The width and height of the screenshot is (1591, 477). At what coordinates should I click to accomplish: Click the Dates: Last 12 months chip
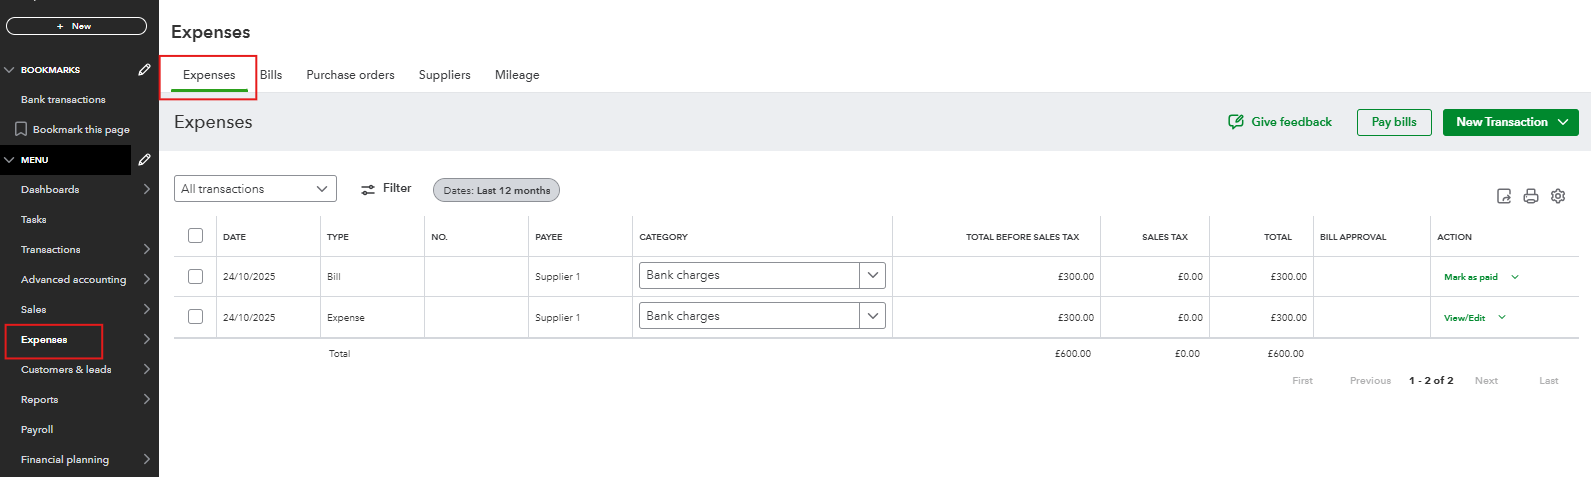pyautogui.click(x=496, y=190)
